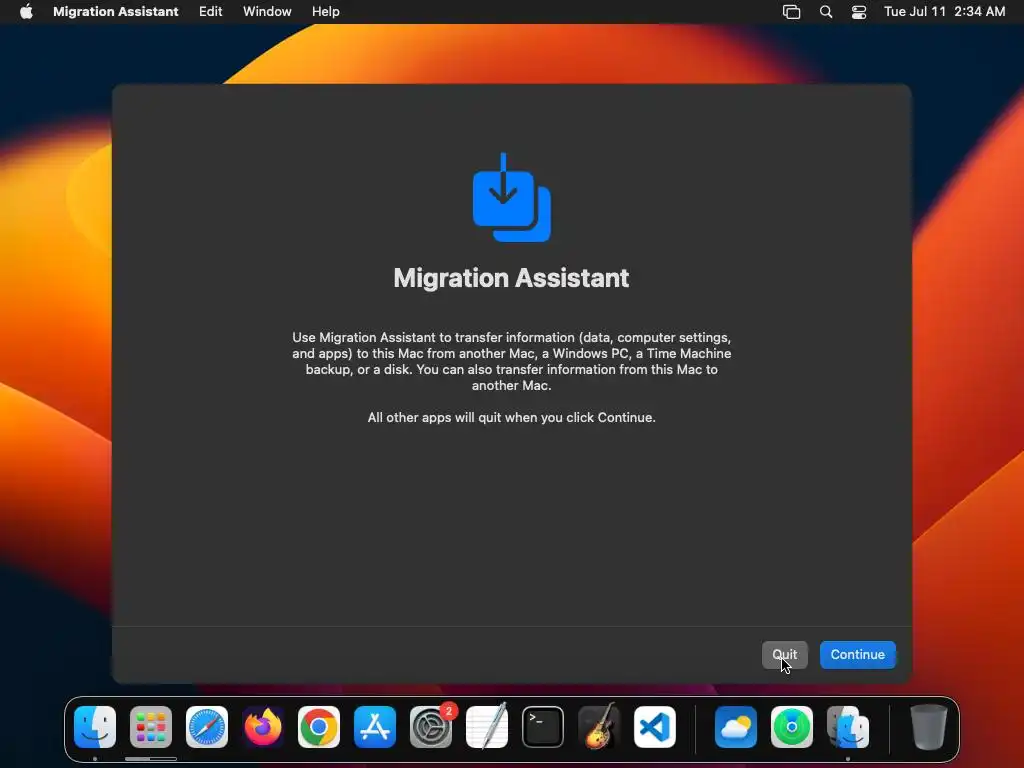1024x768 pixels.
Task: Launch Google Chrome from the Dock
Action: point(319,727)
